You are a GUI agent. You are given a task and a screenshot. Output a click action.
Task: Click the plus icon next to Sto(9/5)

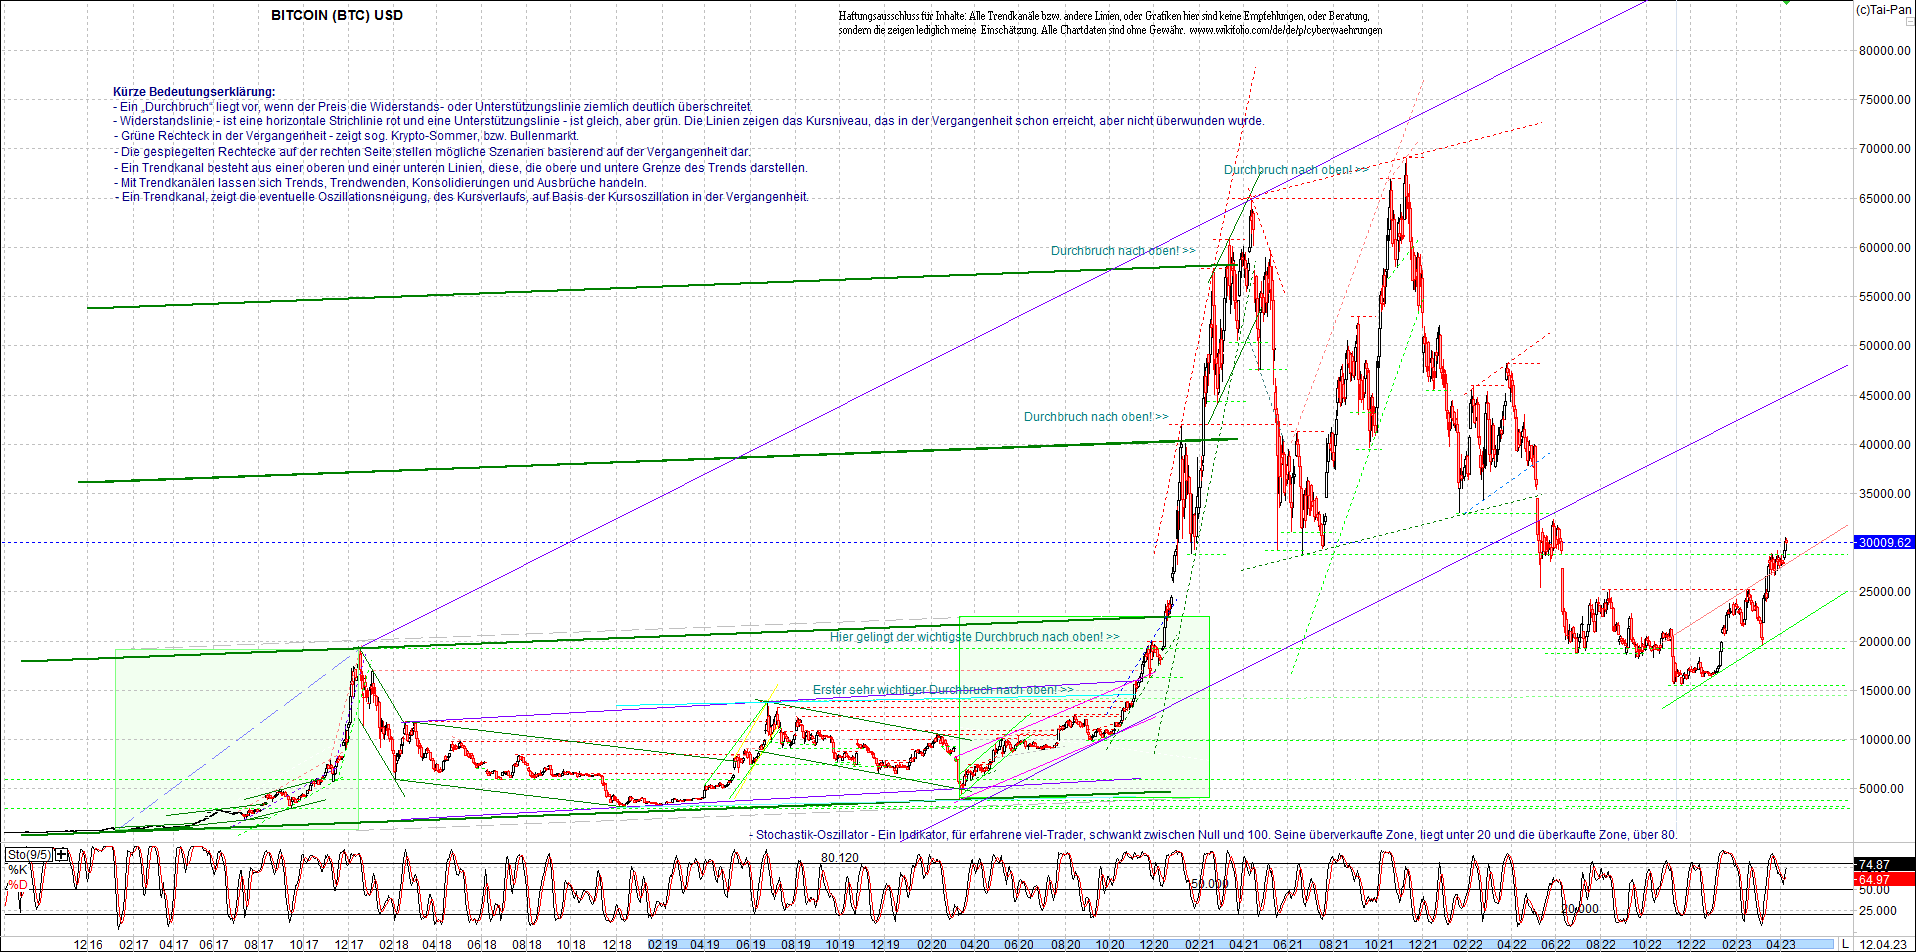coord(60,853)
